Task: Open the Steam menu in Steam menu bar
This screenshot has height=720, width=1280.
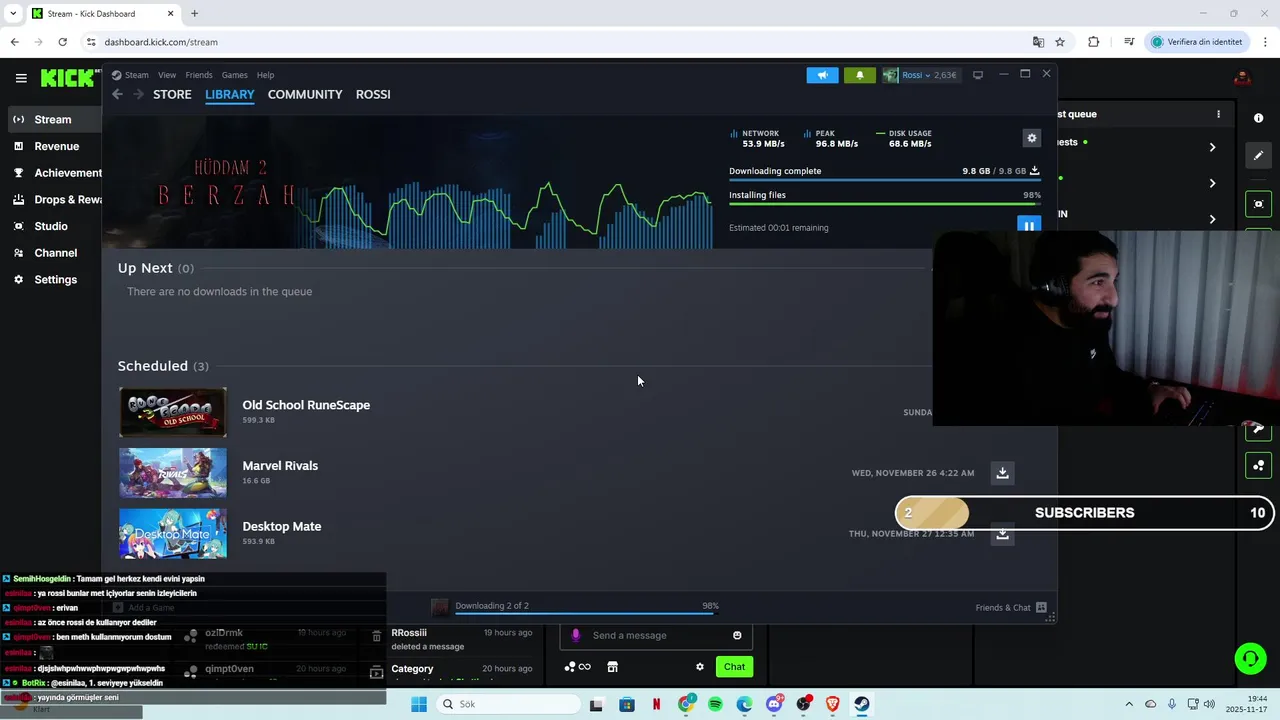Action: tap(130, 75)
